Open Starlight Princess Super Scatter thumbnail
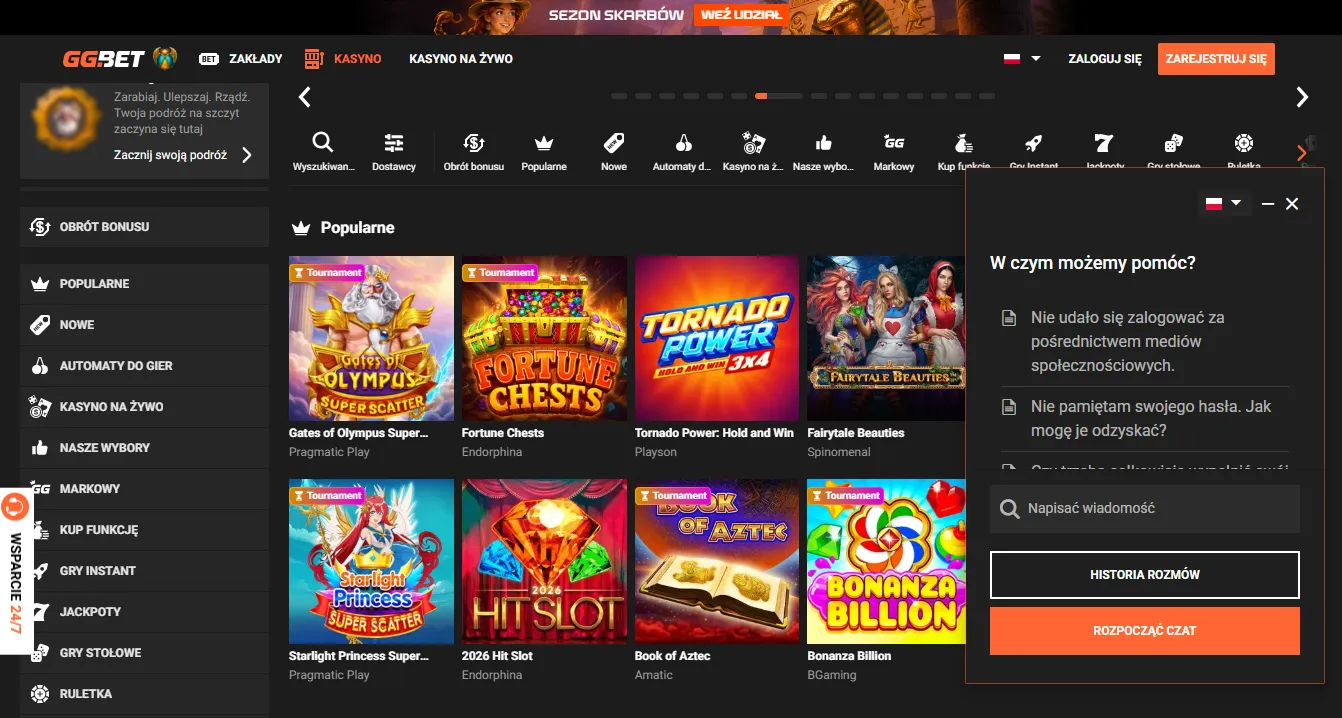 tap(371, 561)
